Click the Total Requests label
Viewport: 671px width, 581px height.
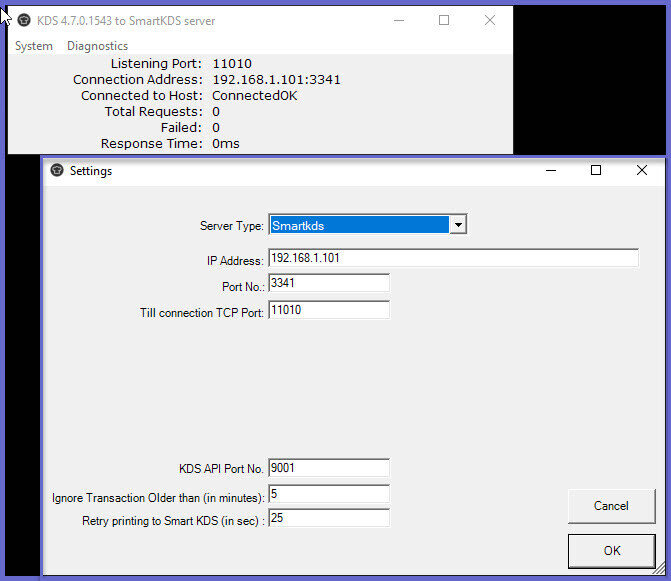pos(154,112)
